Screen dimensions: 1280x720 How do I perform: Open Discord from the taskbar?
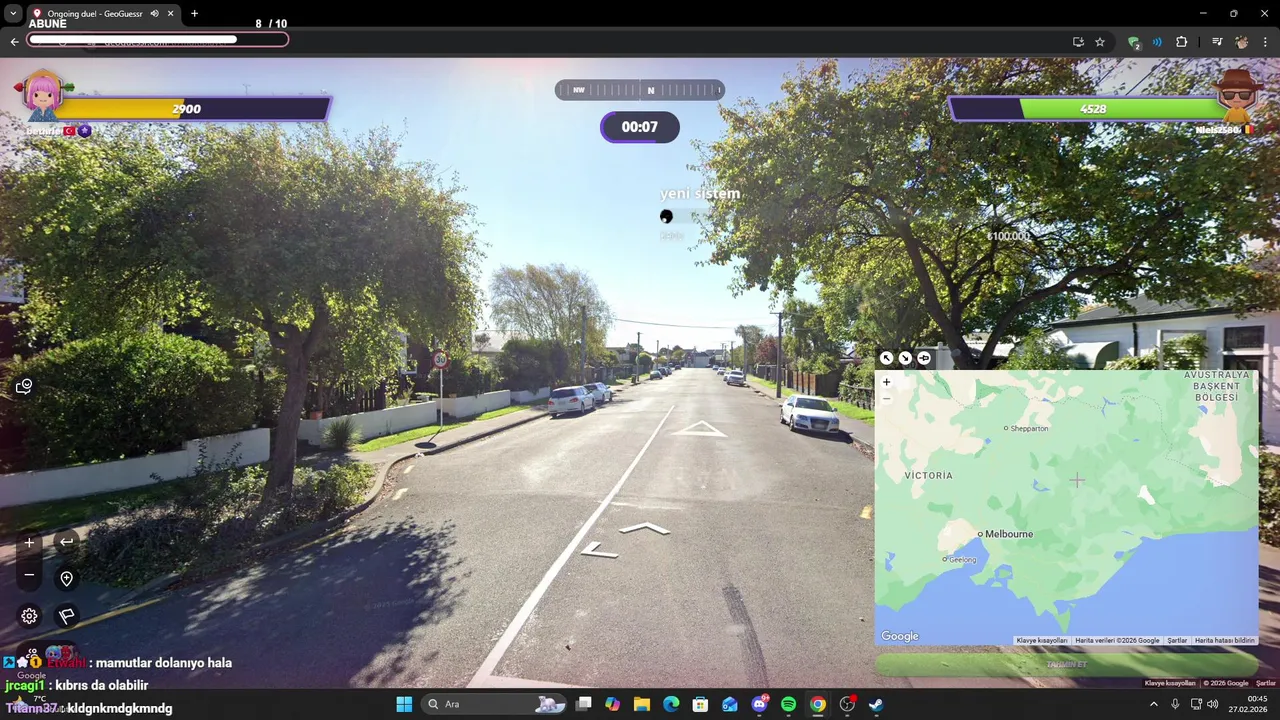coord(759,704)
